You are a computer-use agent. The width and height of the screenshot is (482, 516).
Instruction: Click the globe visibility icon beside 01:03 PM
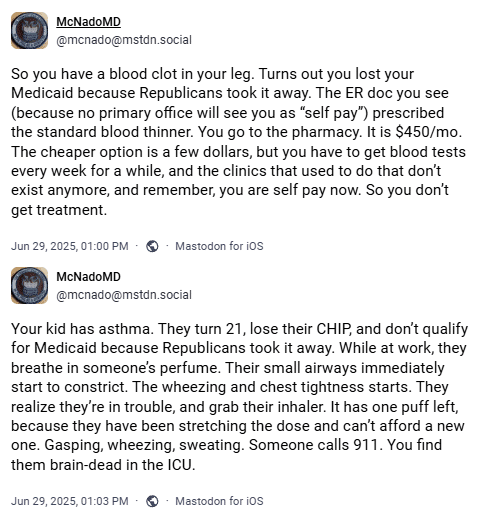coord(152,501)
